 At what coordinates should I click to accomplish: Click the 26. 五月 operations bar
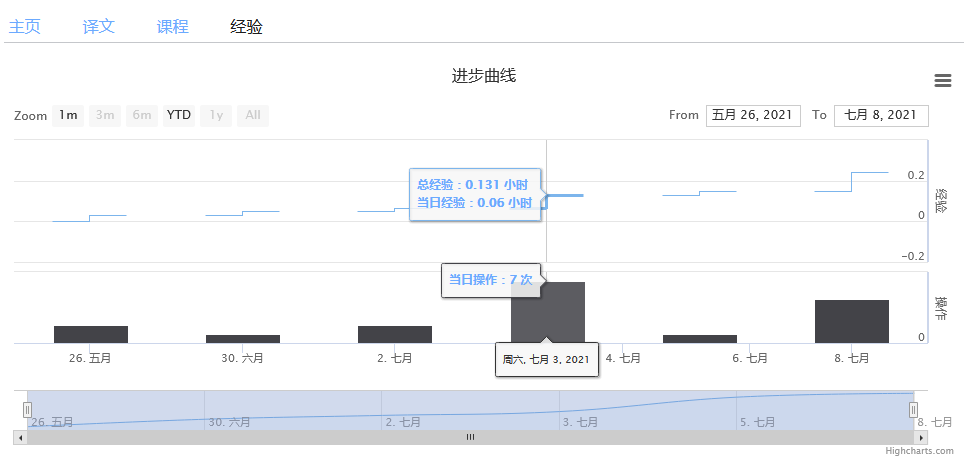[x=90, y=334]
